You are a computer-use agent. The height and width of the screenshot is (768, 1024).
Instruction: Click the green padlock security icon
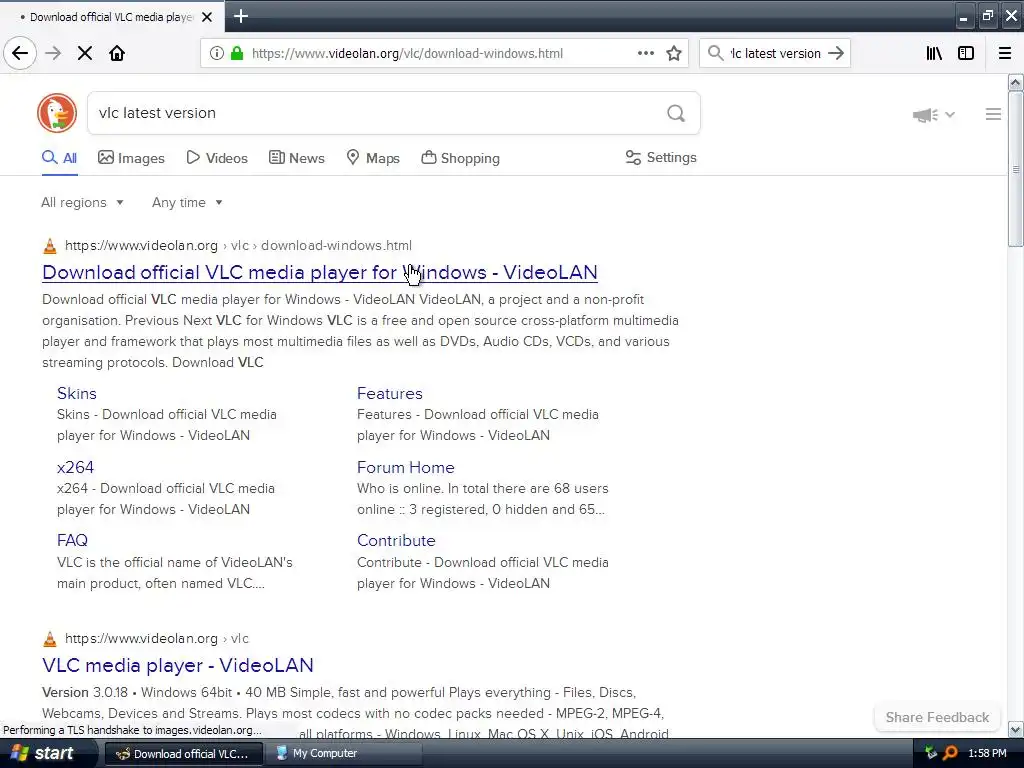click(x=237, y=53)
